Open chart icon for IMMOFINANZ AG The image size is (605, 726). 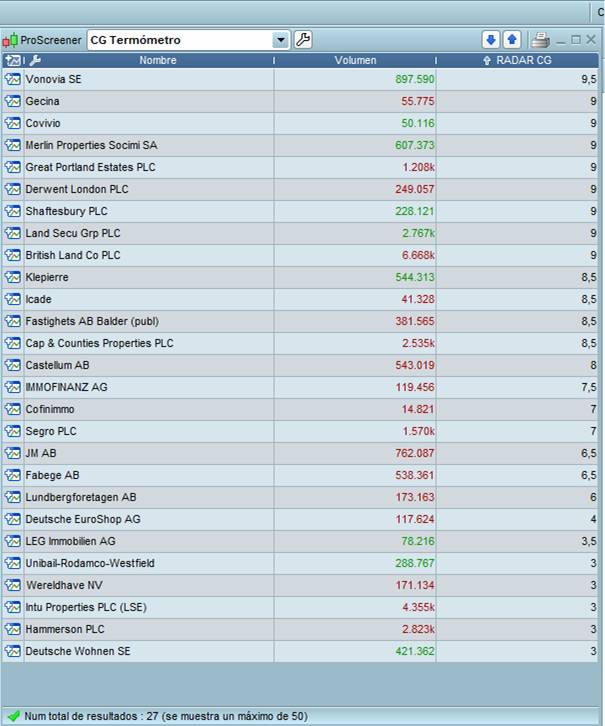click(x=13, y=387)
